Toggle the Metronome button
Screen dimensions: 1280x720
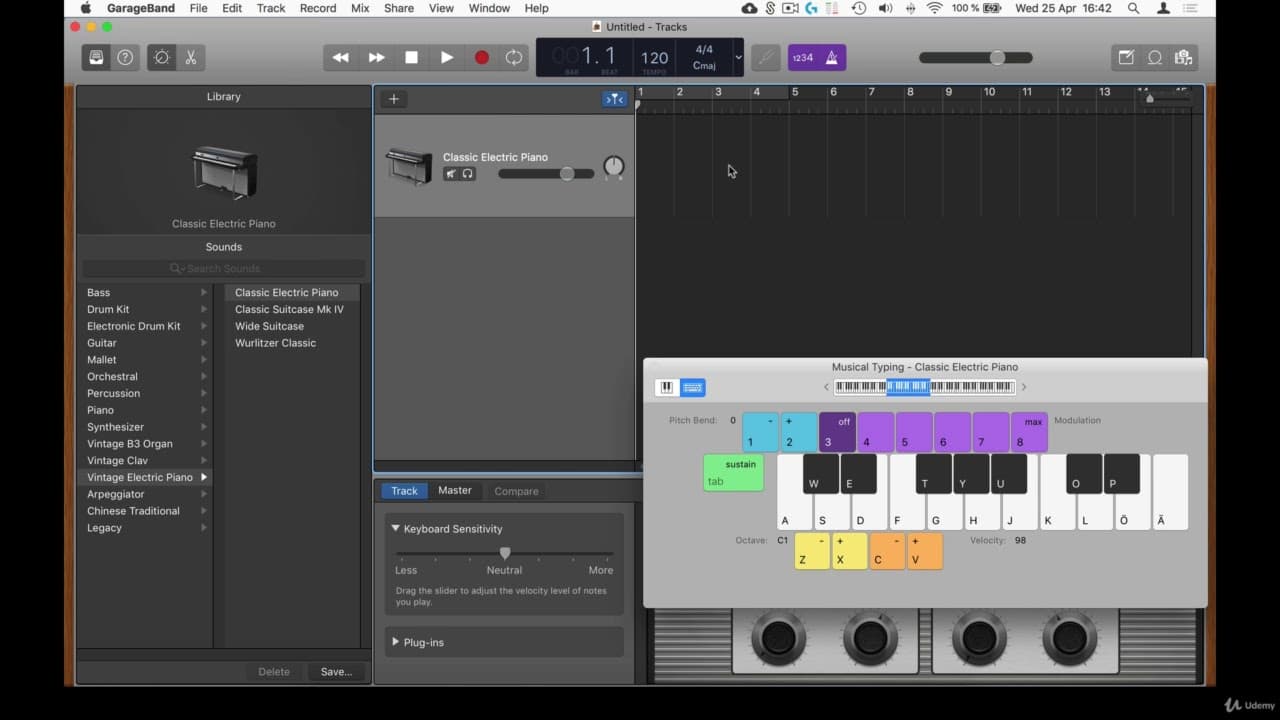coord(832,57)
